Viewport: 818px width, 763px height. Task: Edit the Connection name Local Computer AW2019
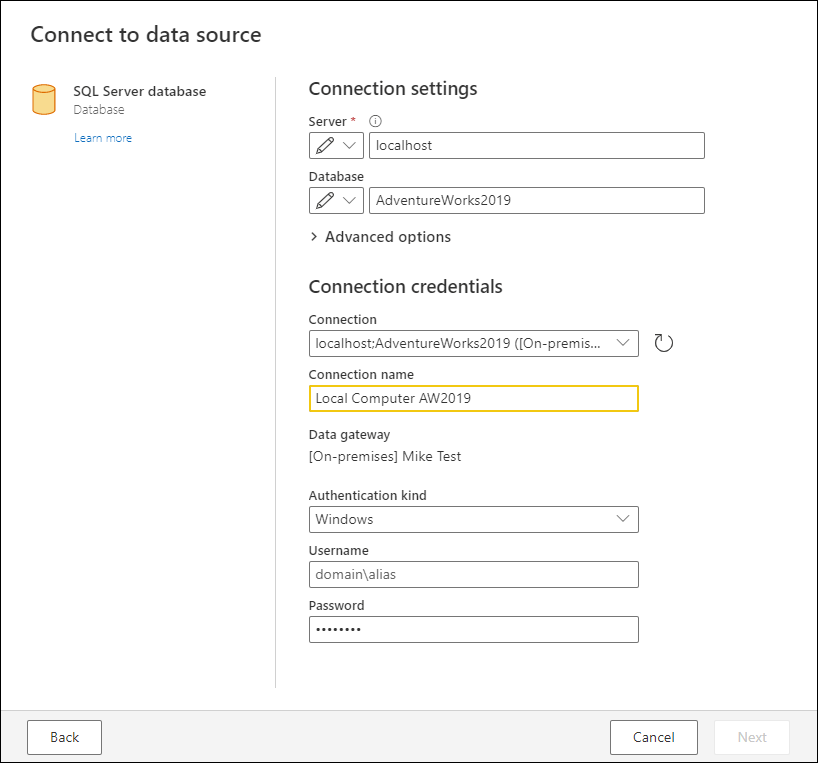click(473, 398)
